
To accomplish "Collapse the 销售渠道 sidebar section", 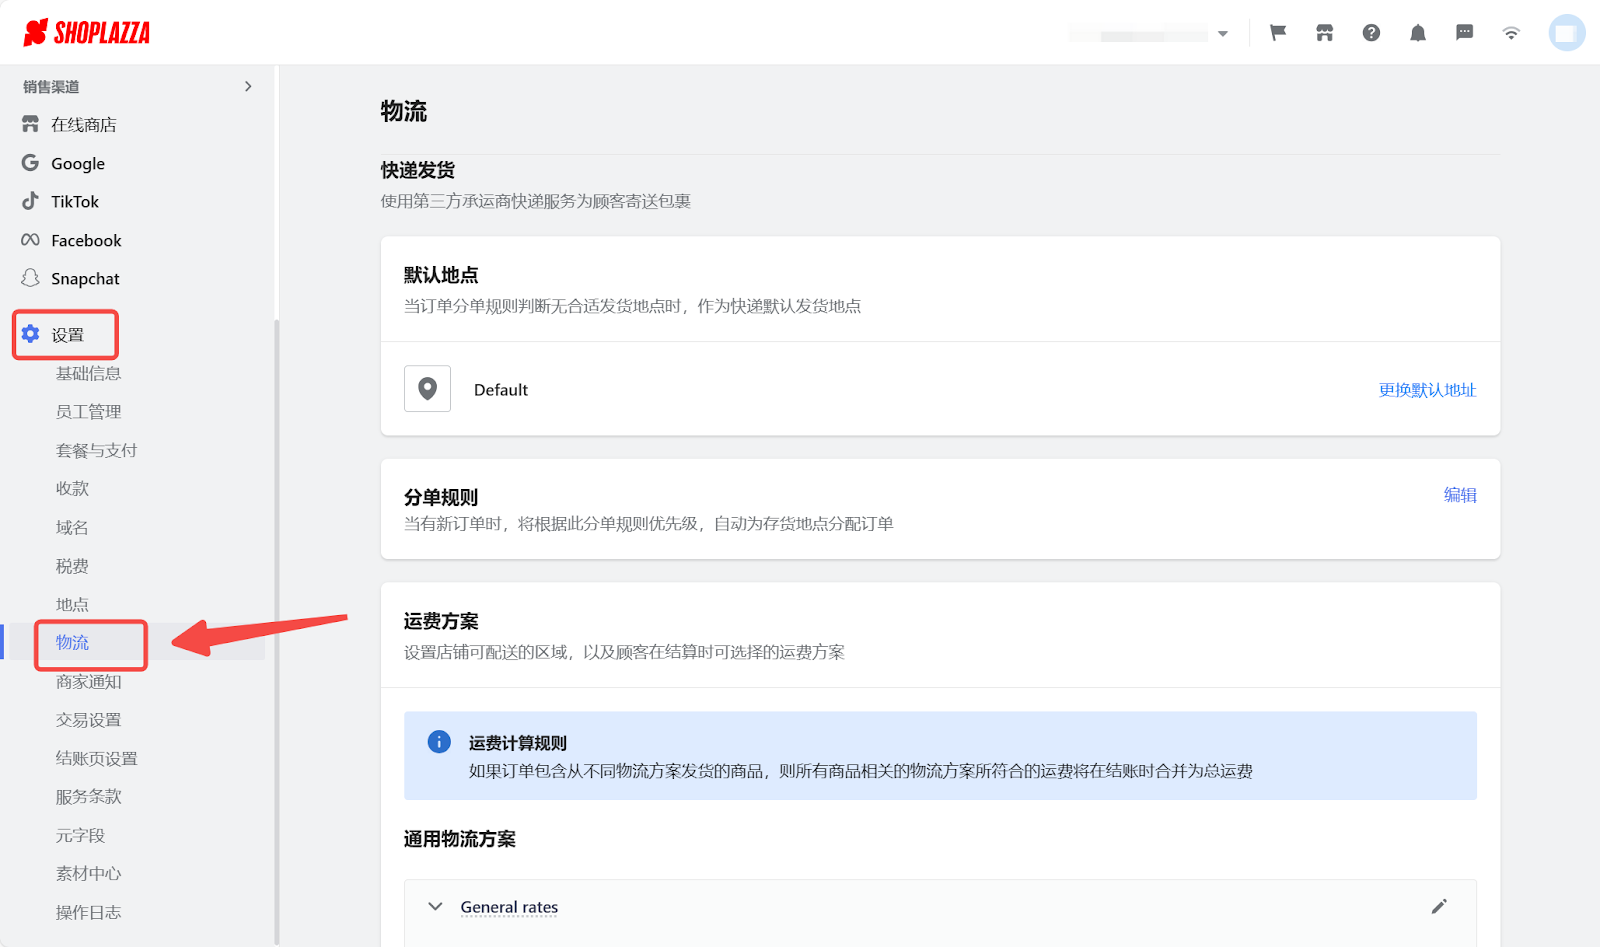I will click(248, 86).
